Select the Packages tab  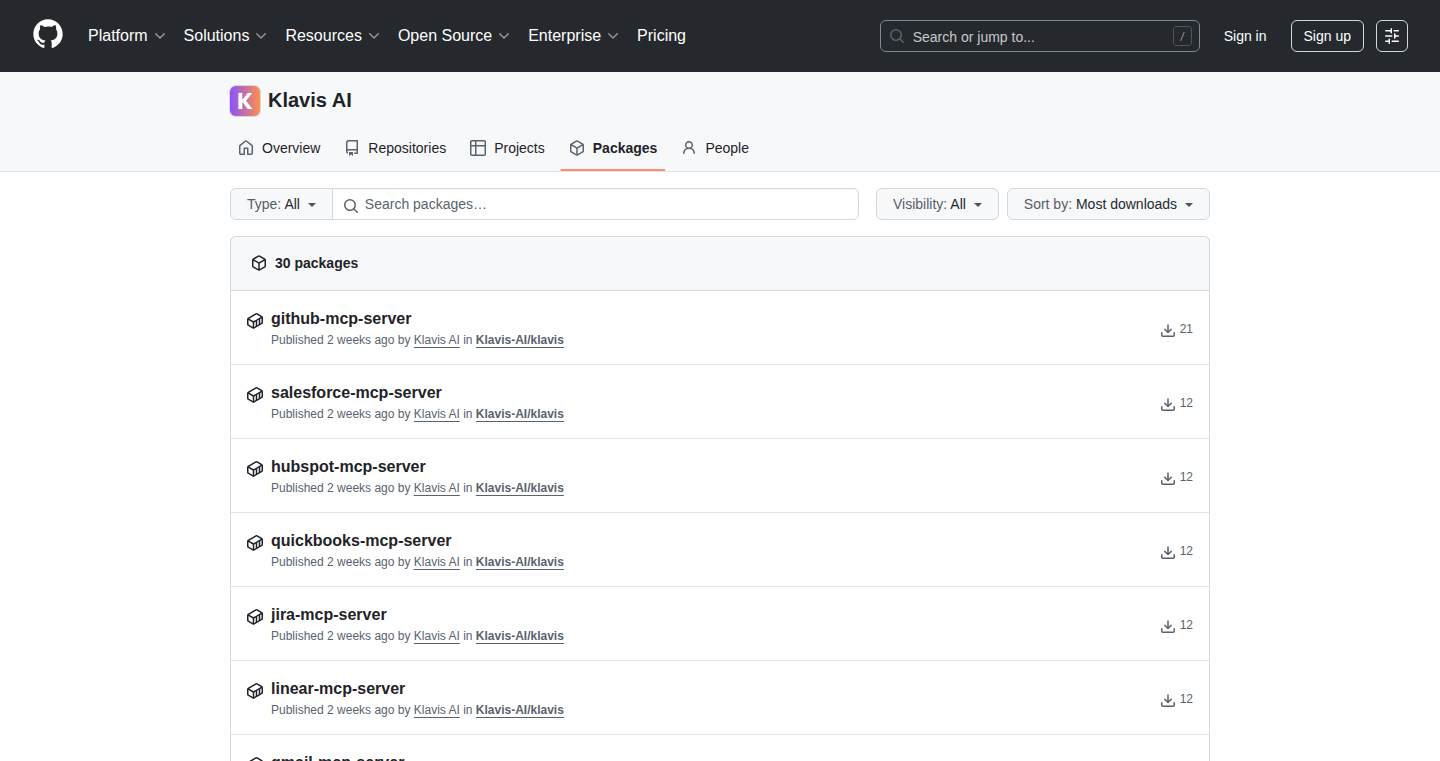(613, 148)
